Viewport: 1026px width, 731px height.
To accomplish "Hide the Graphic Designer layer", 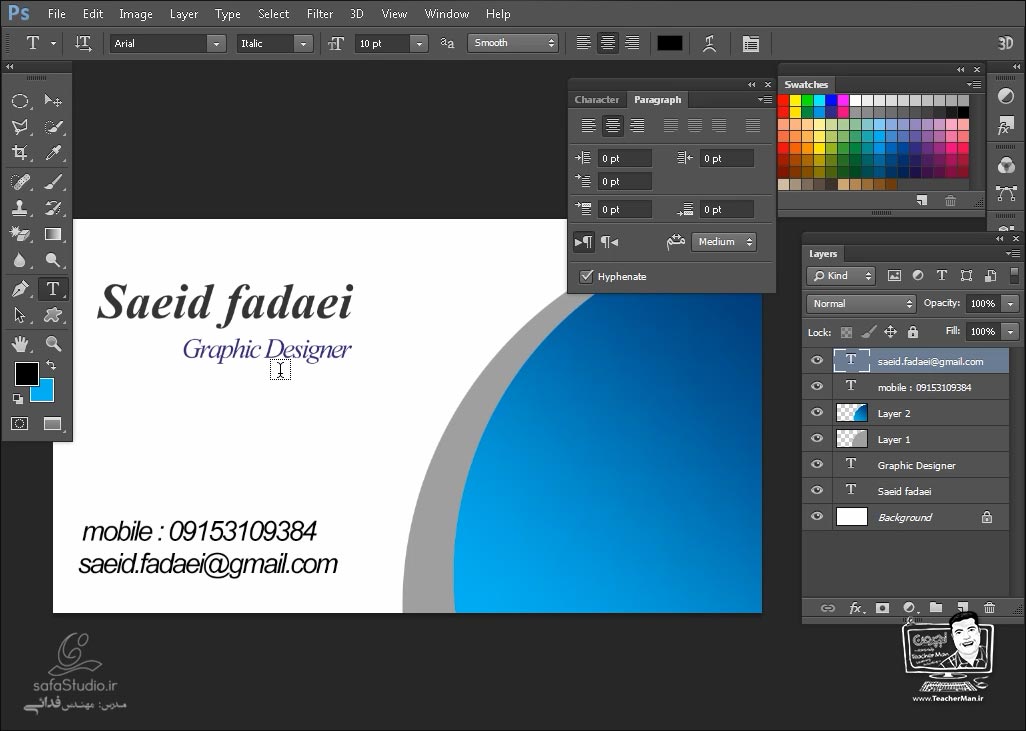I will tap(817, 464).
